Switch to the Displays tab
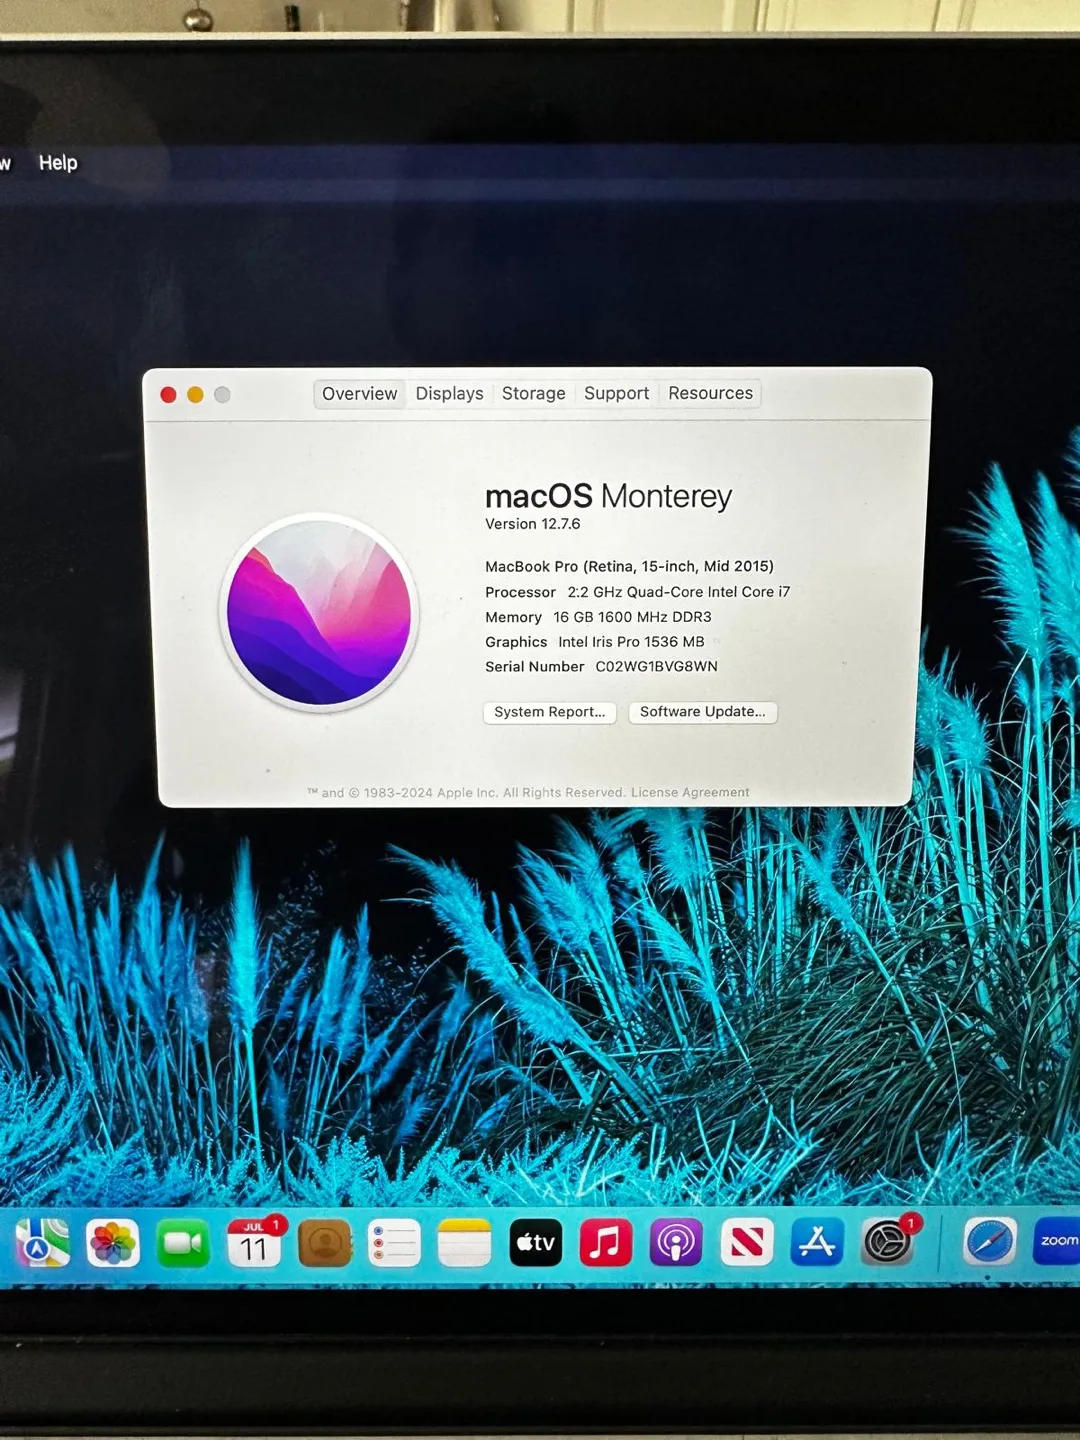 [450, 394]
